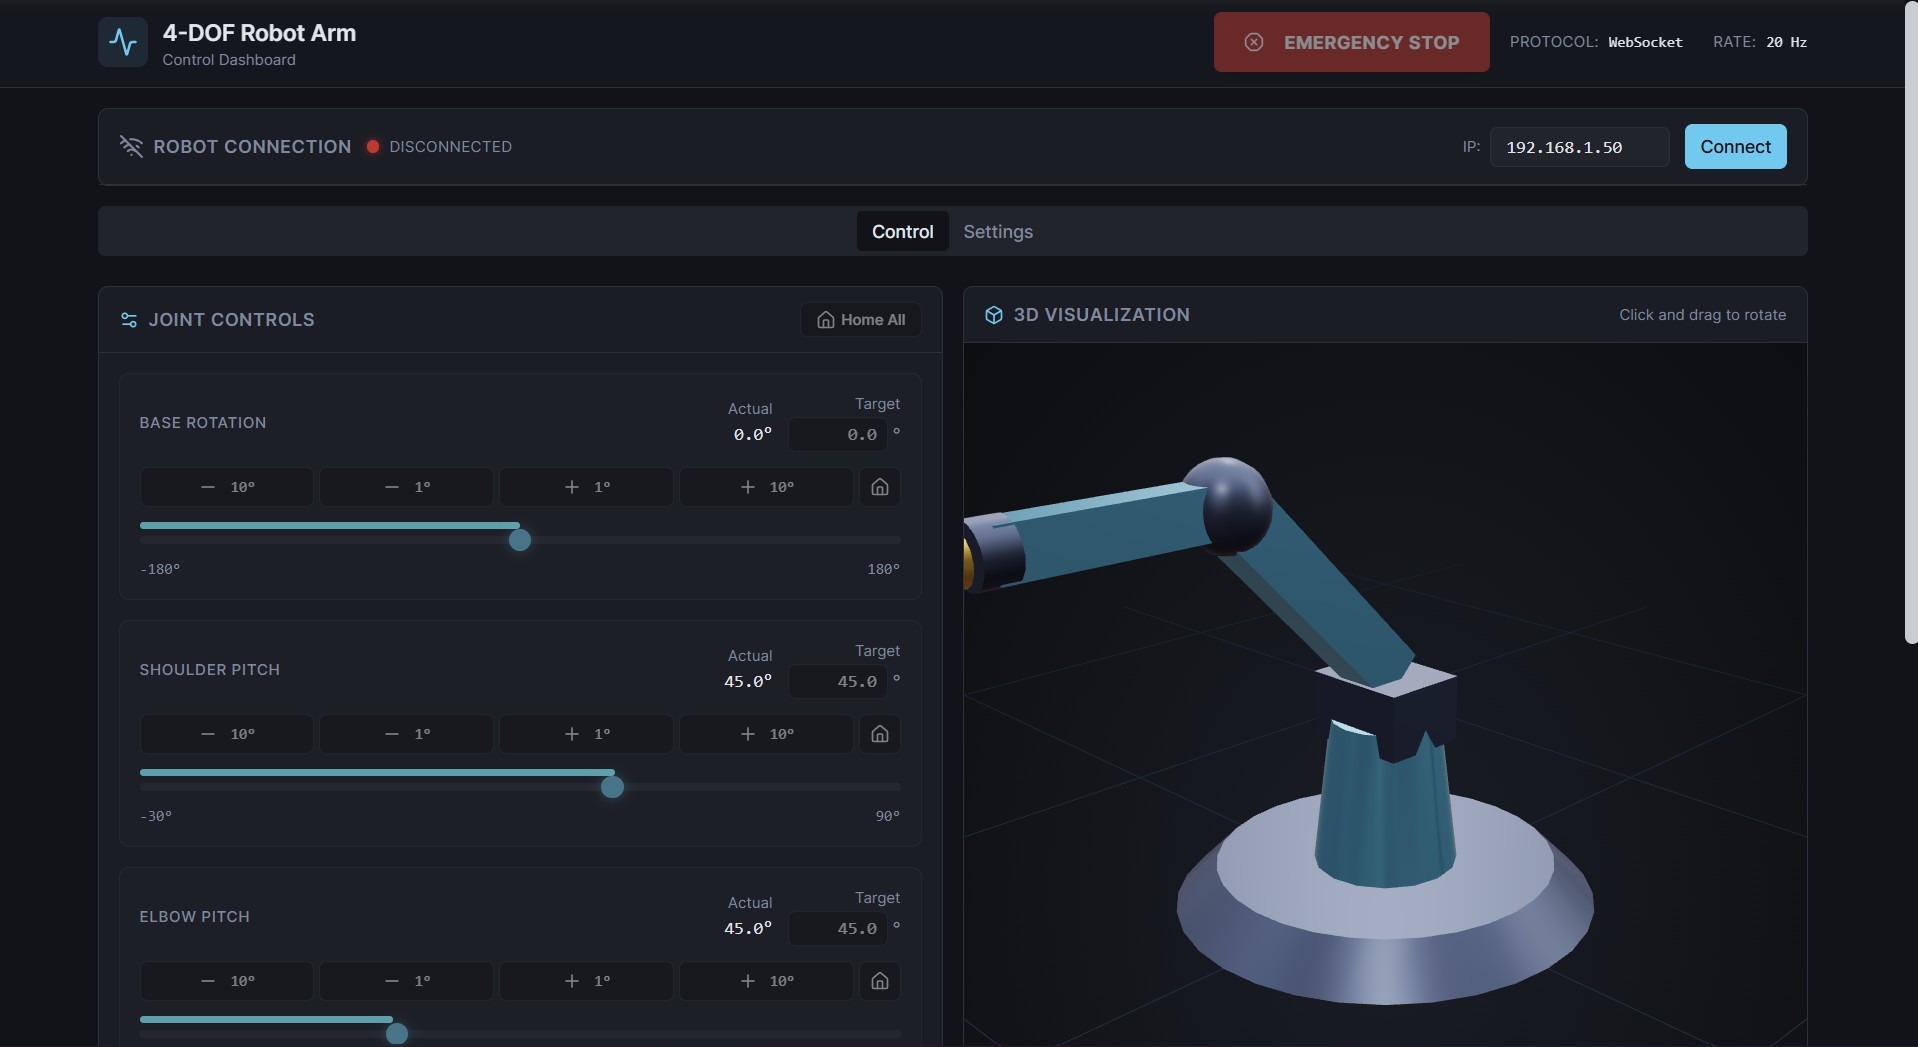Toggle Home All for all joints
This screenshot has height=1047, width=1918.
point(861,320)
